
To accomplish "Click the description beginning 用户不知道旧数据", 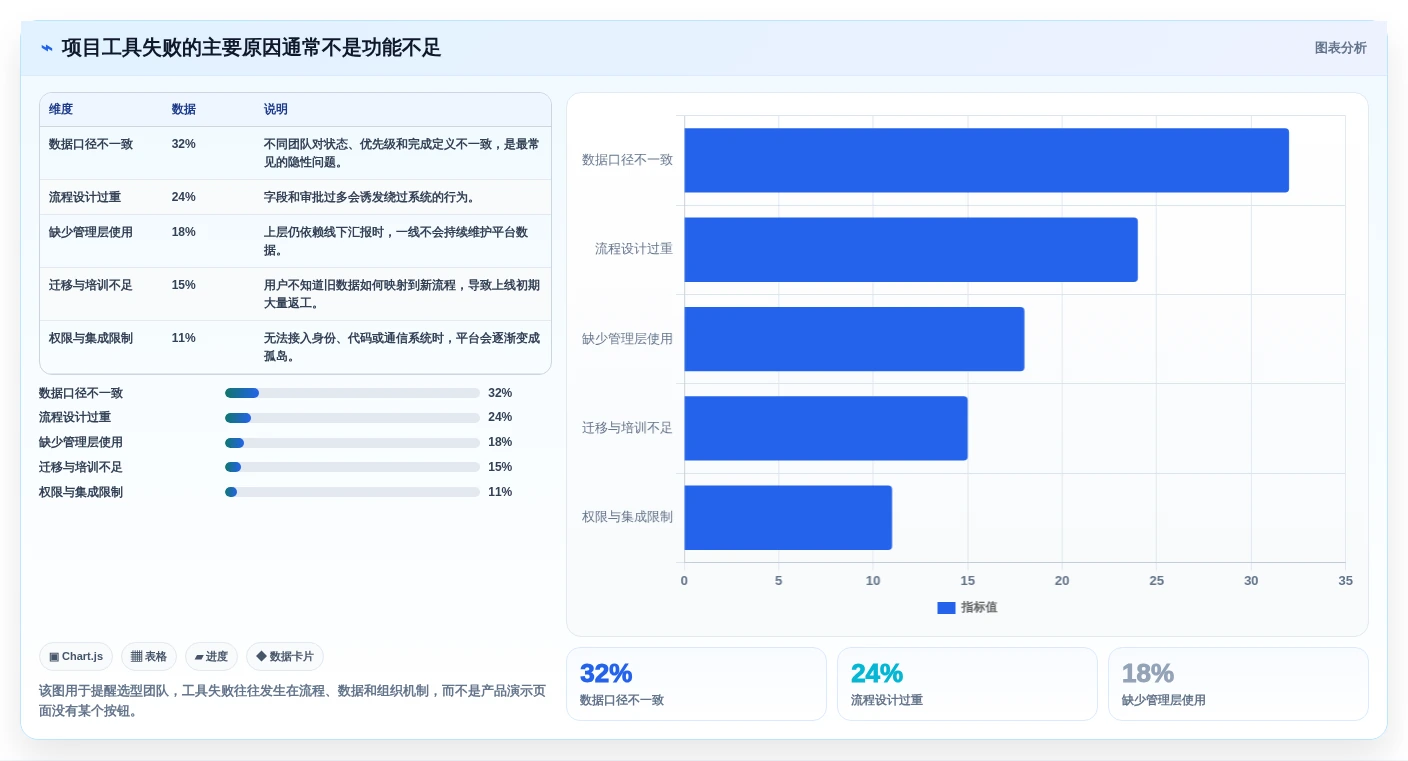I will tap(402, 294).
